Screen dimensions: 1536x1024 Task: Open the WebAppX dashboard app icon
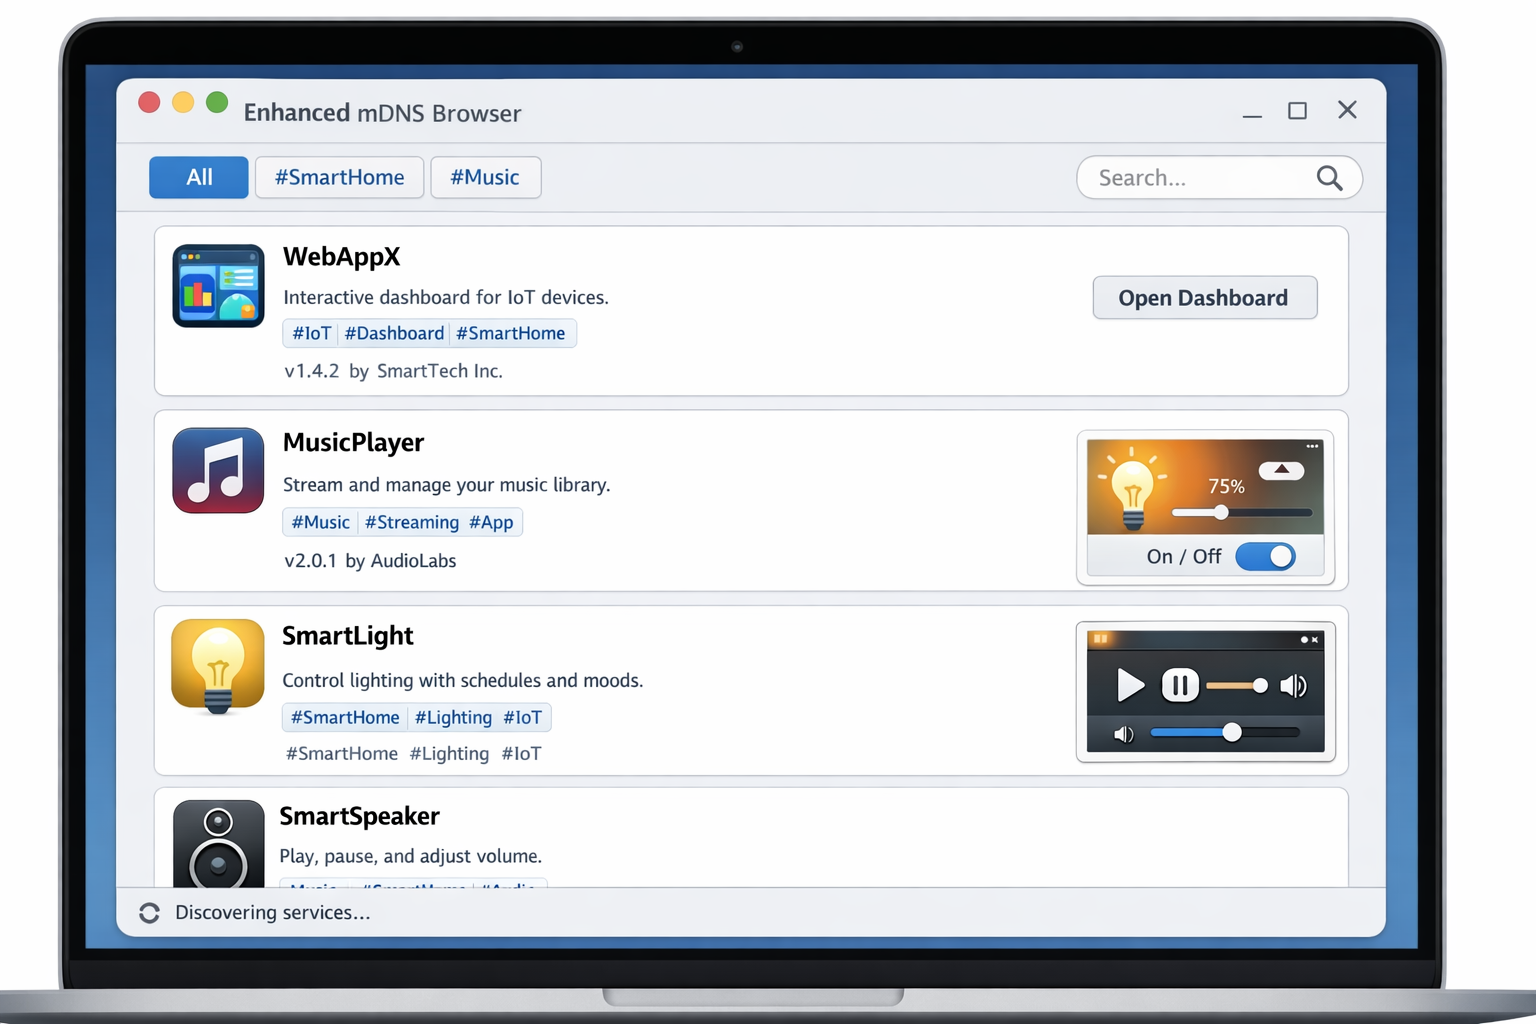[x=218, y=286]
